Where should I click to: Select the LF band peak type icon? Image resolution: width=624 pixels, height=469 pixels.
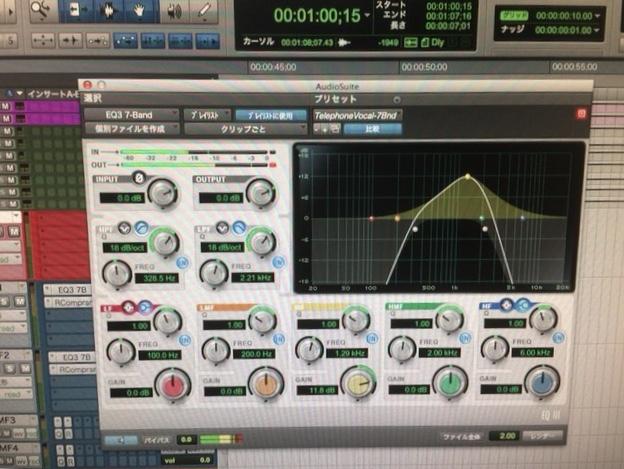click(128, 307)
